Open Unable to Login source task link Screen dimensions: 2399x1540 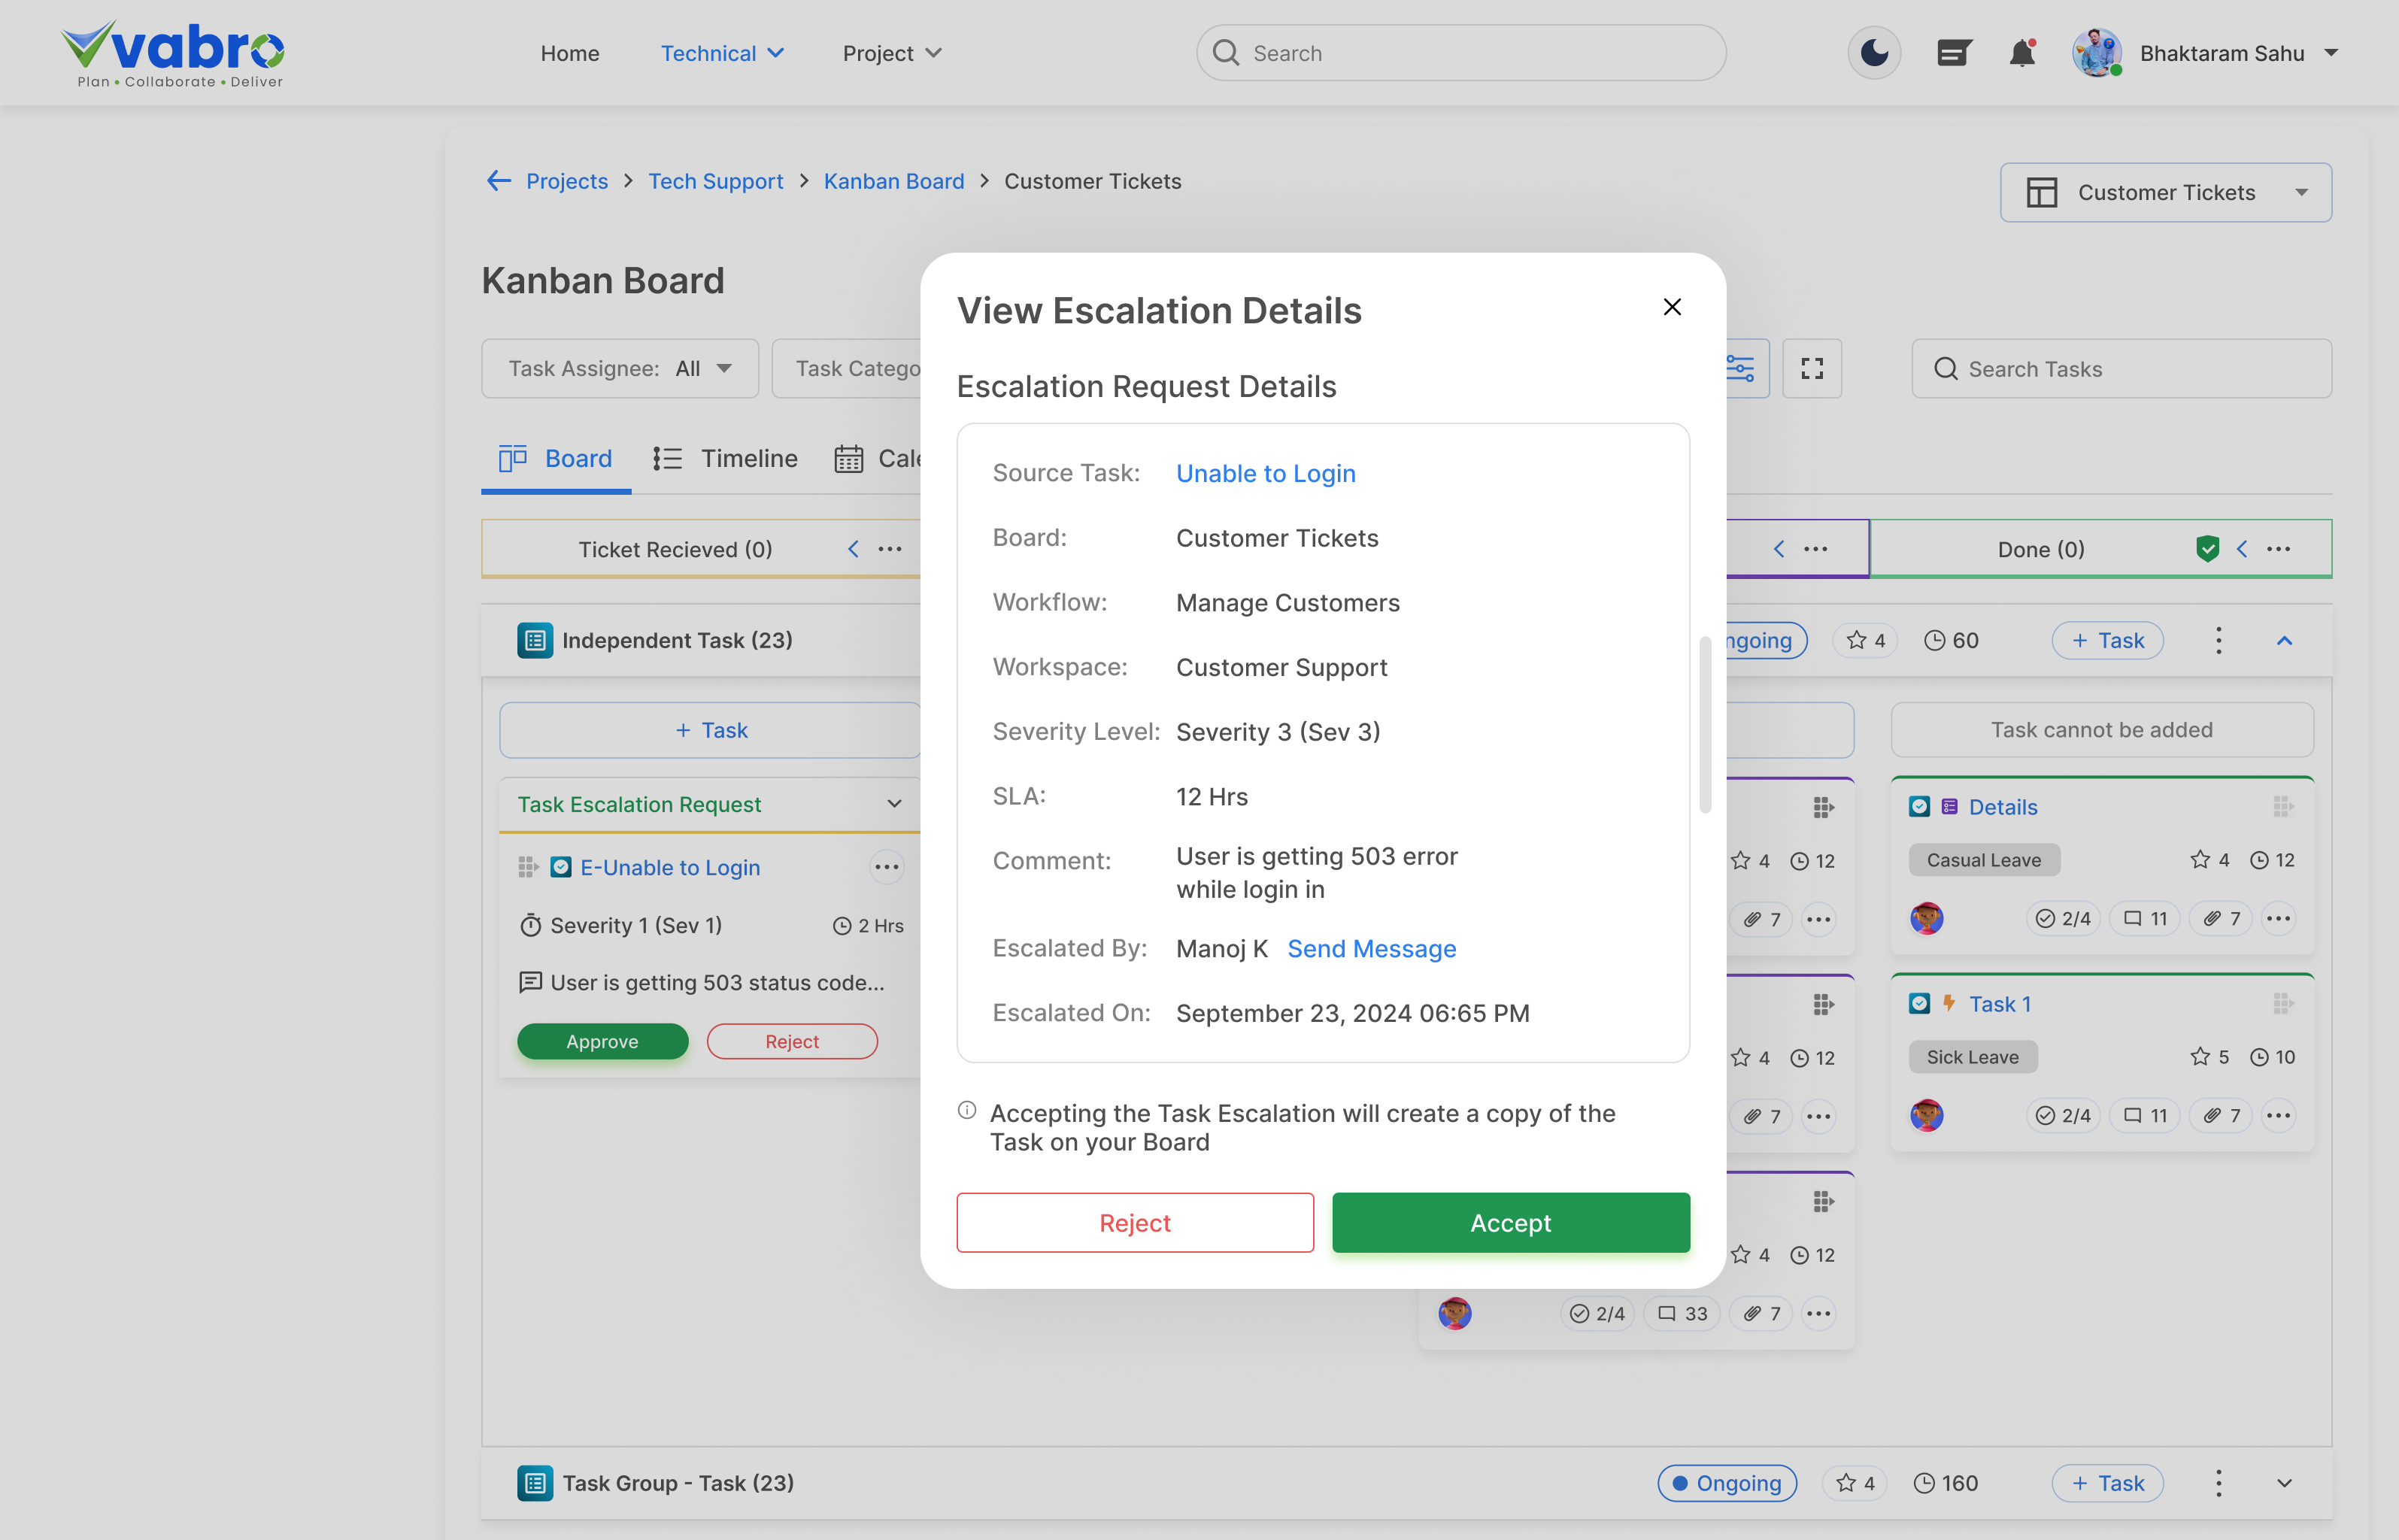[x=1265, y=473]
